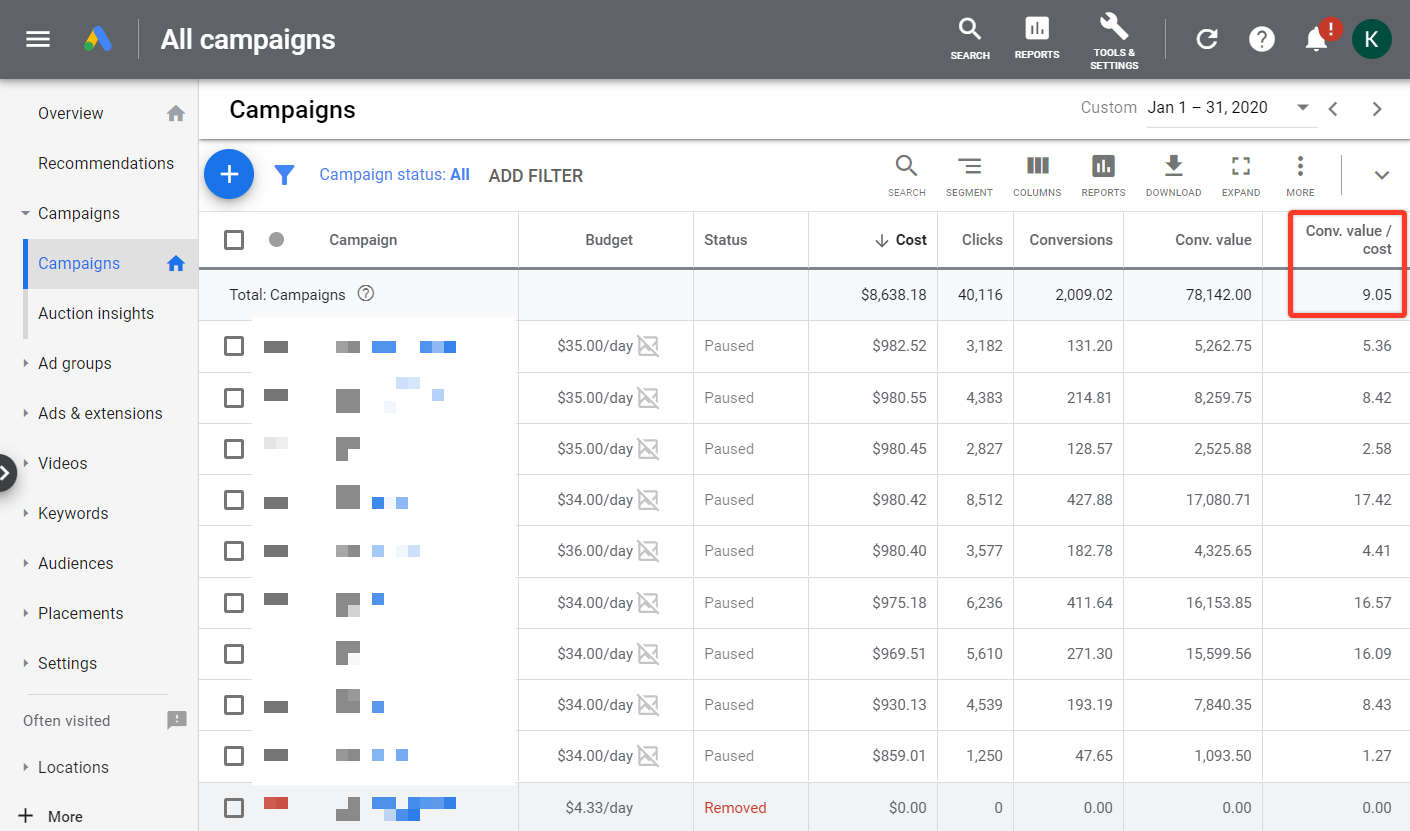
Task: Open Locations in sidebar
Action: click(73, 767)
